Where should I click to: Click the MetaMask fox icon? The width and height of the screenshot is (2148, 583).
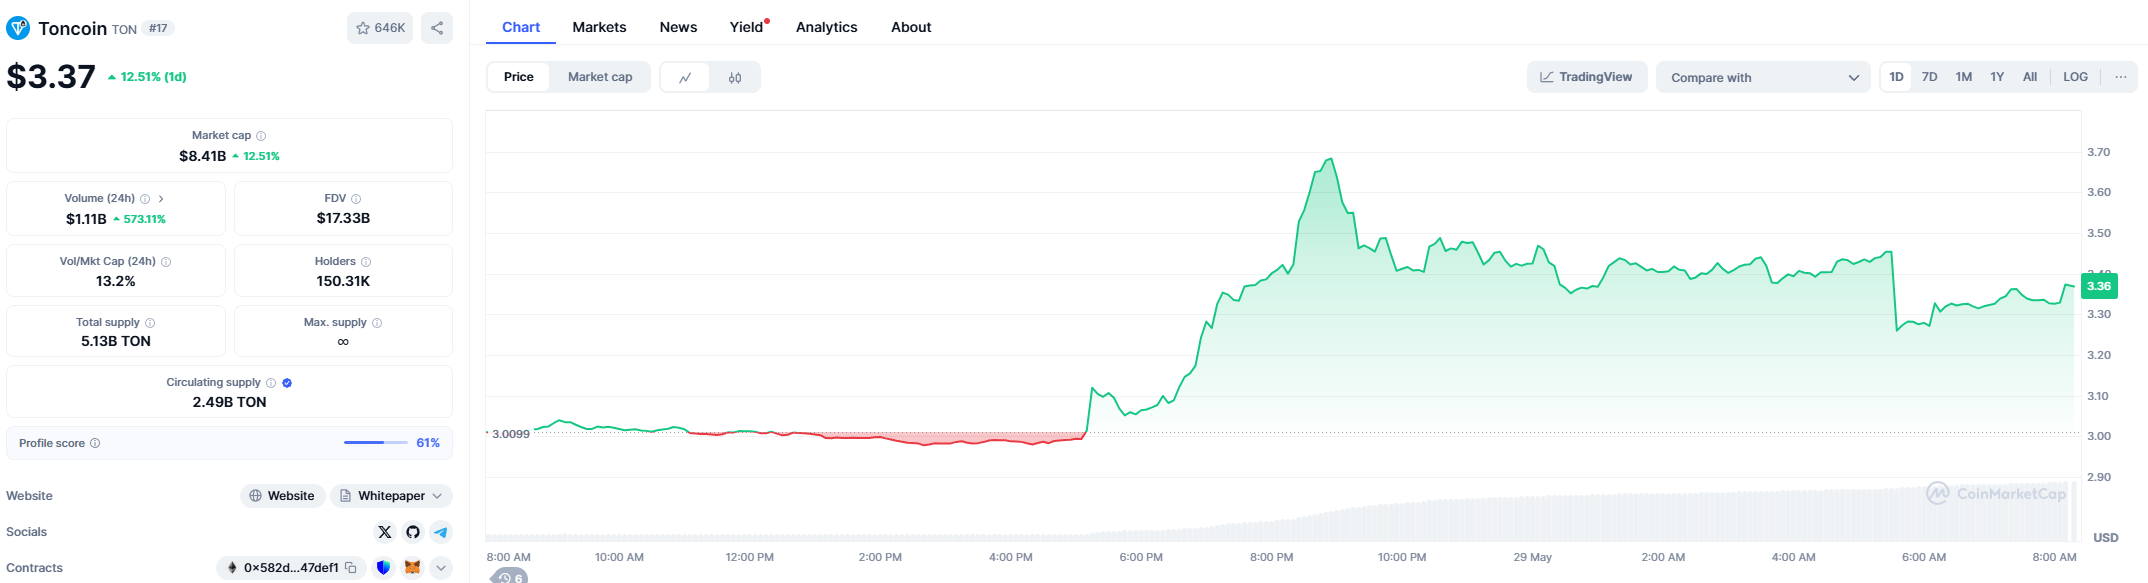[412, 568]
